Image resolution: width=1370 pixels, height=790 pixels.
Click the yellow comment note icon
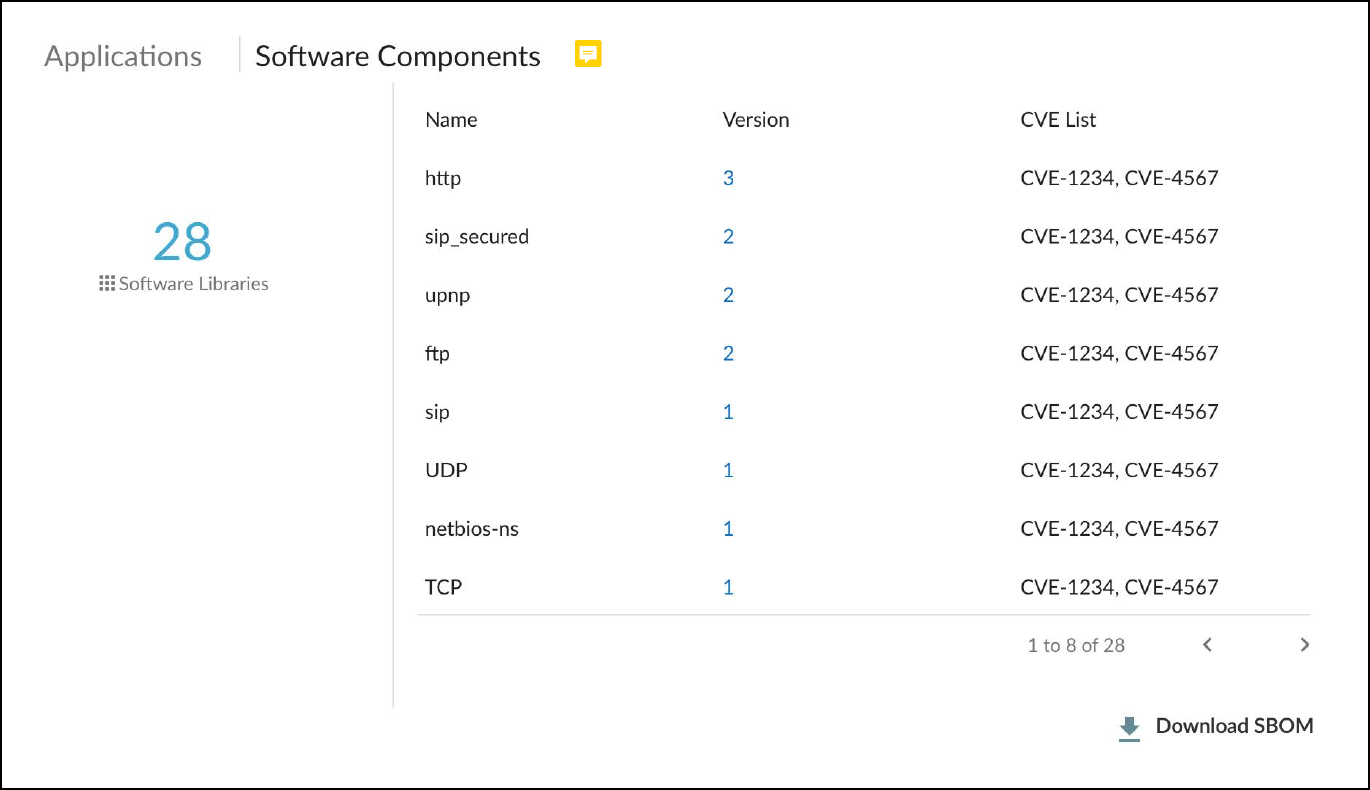tap(588, 54)
